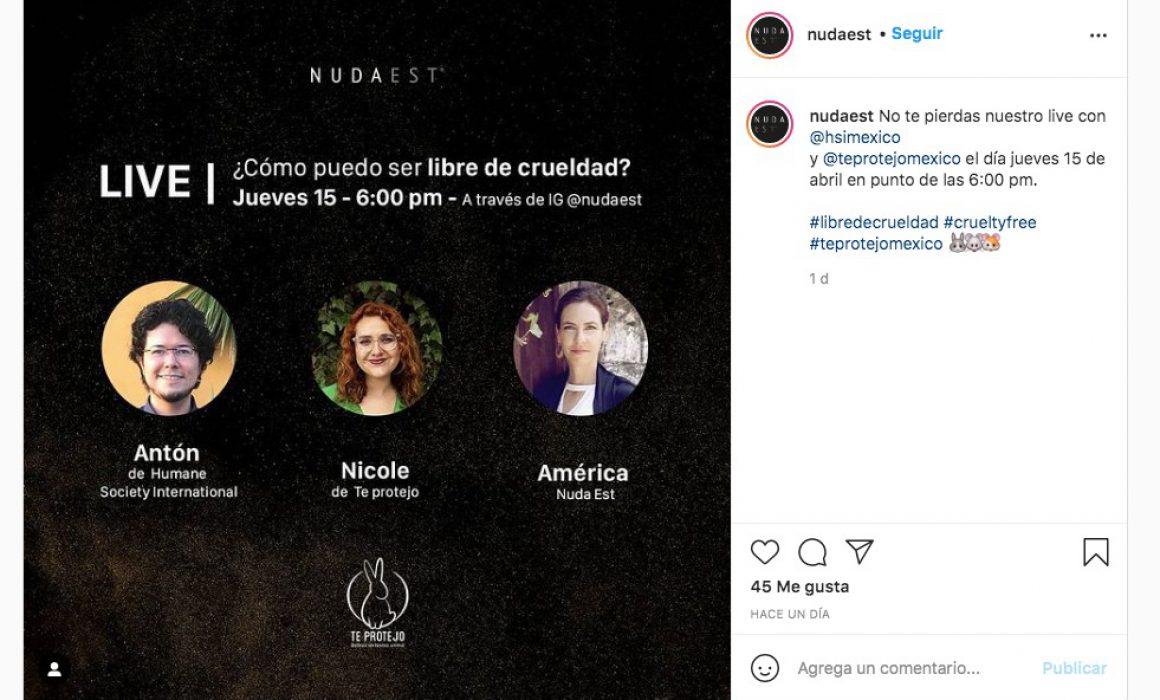Open the three dots more options menu
This screenshot has height=700, width=1160.
1098,36
